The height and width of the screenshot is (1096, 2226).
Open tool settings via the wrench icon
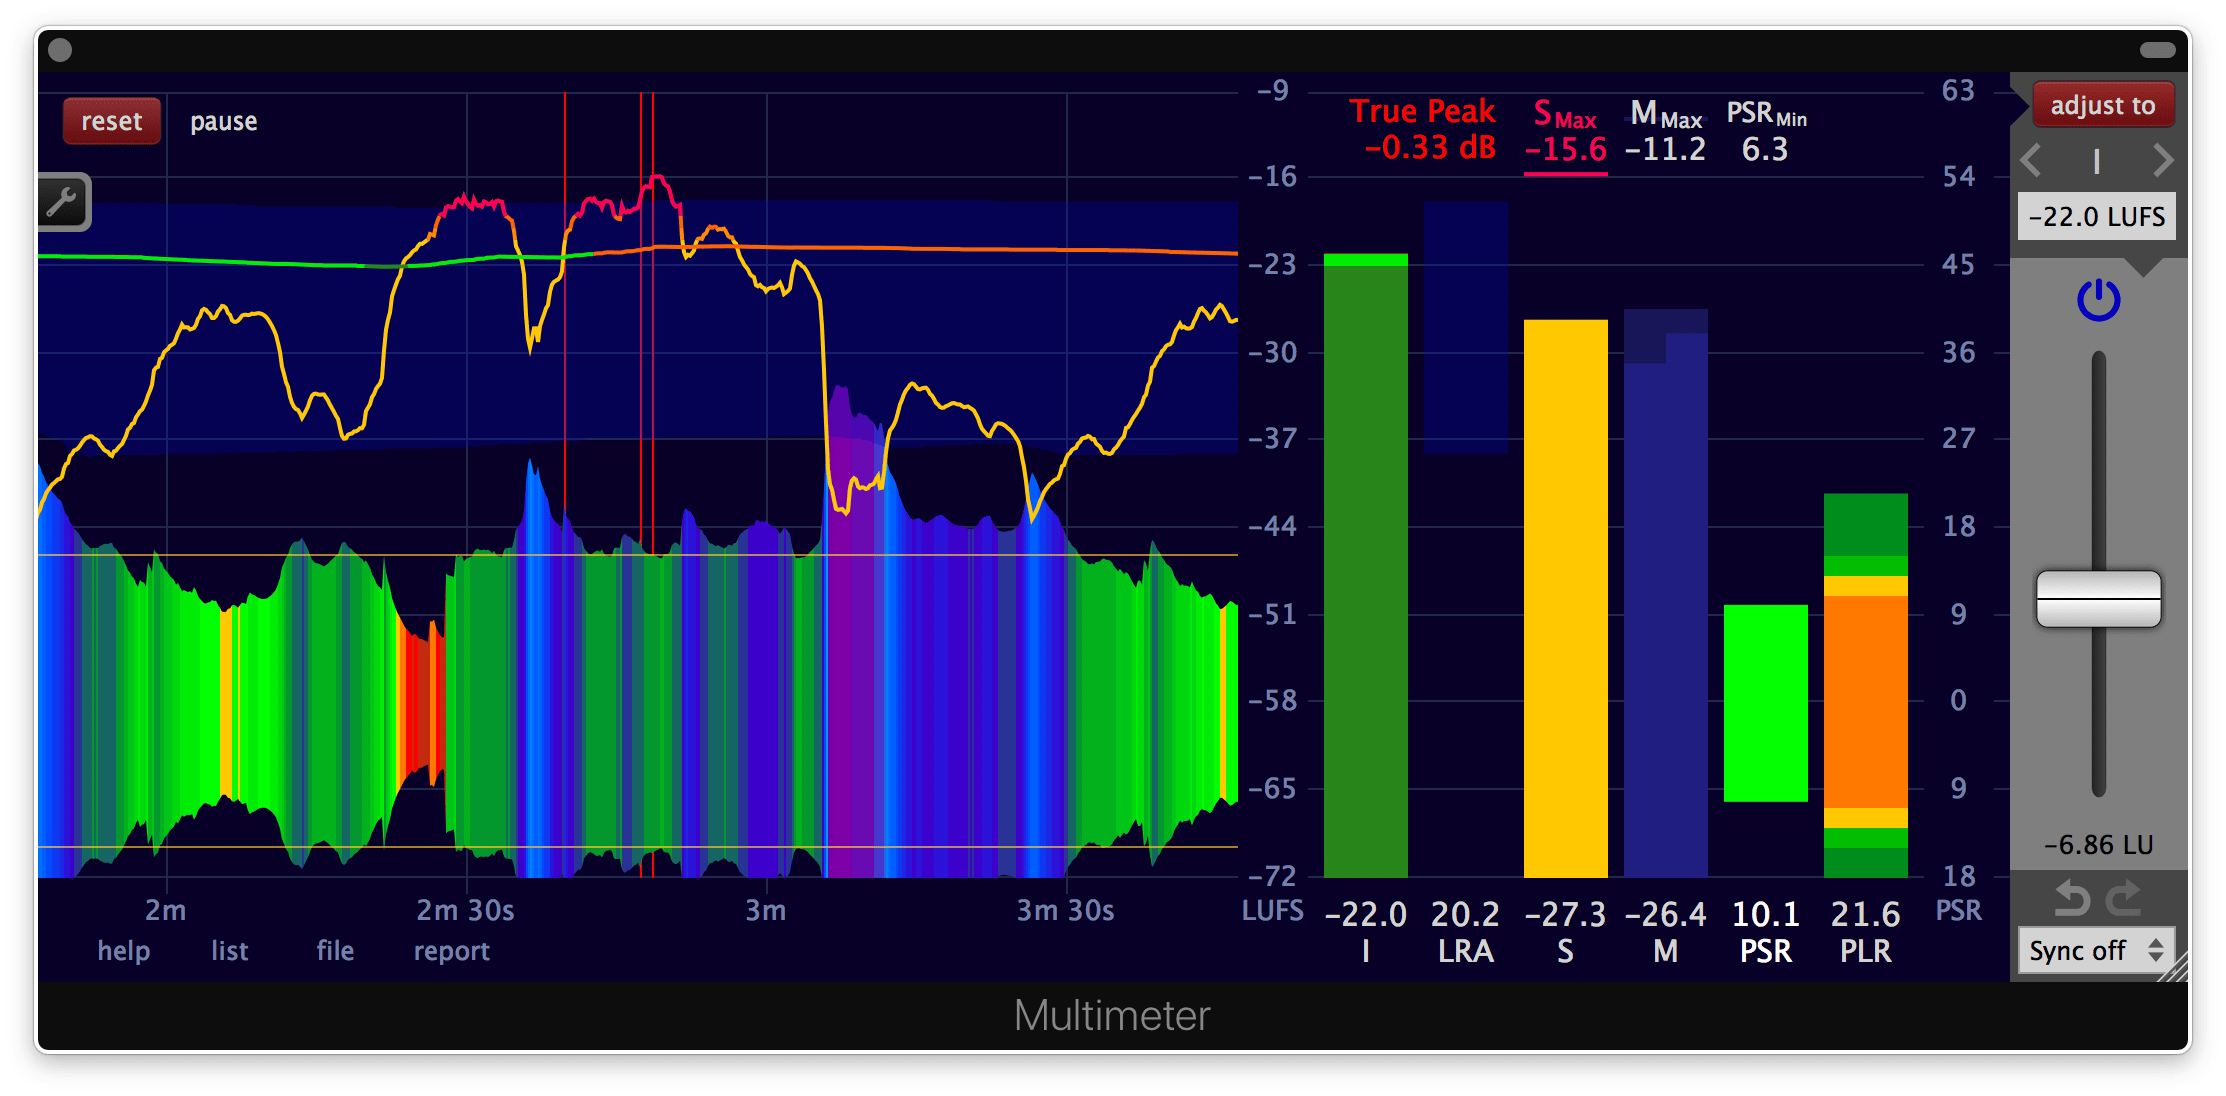[x=62, y=203]
